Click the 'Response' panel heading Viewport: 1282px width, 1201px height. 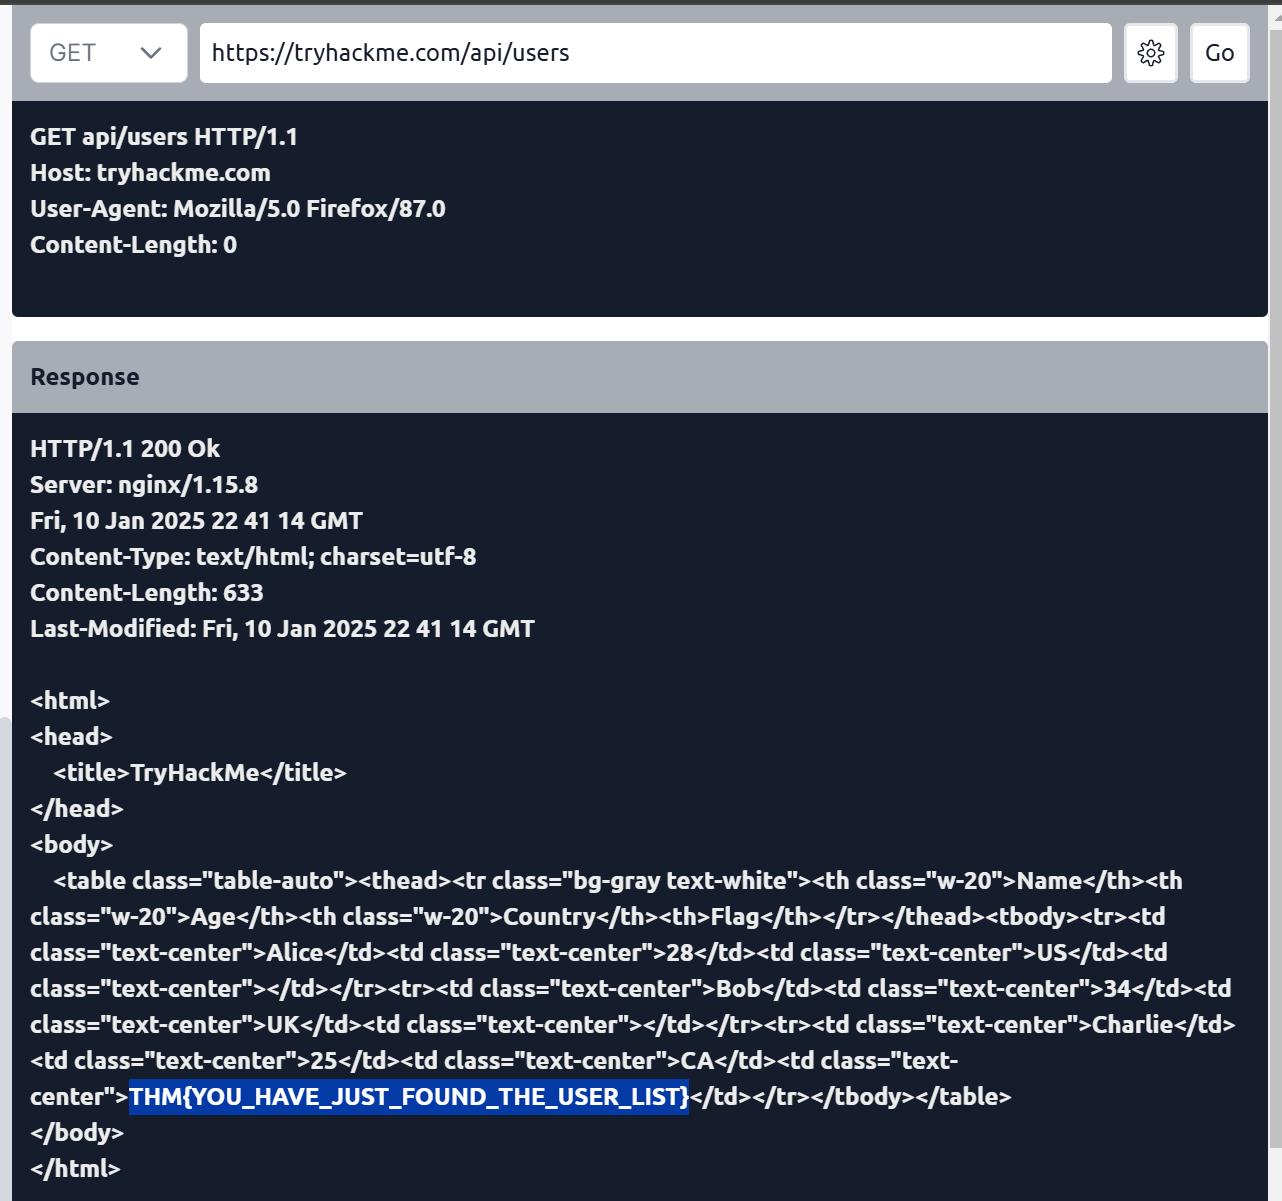click(x=85, y=377)
